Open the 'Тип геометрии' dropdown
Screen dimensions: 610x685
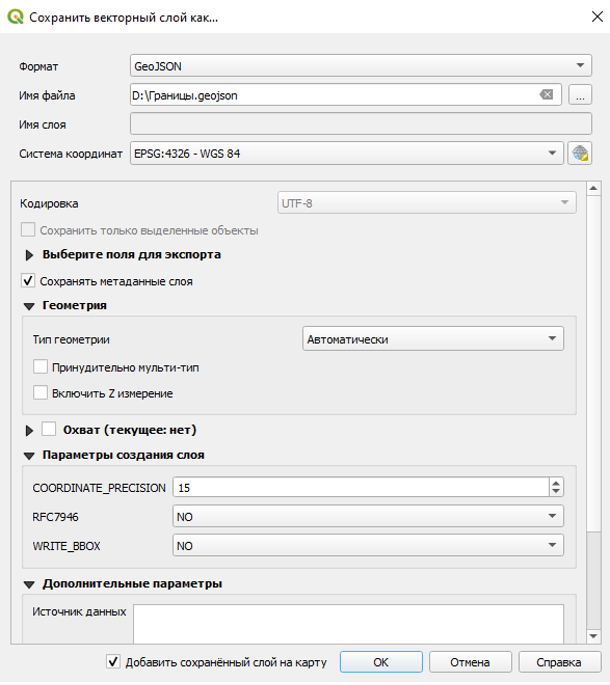[x=432, y=339]
